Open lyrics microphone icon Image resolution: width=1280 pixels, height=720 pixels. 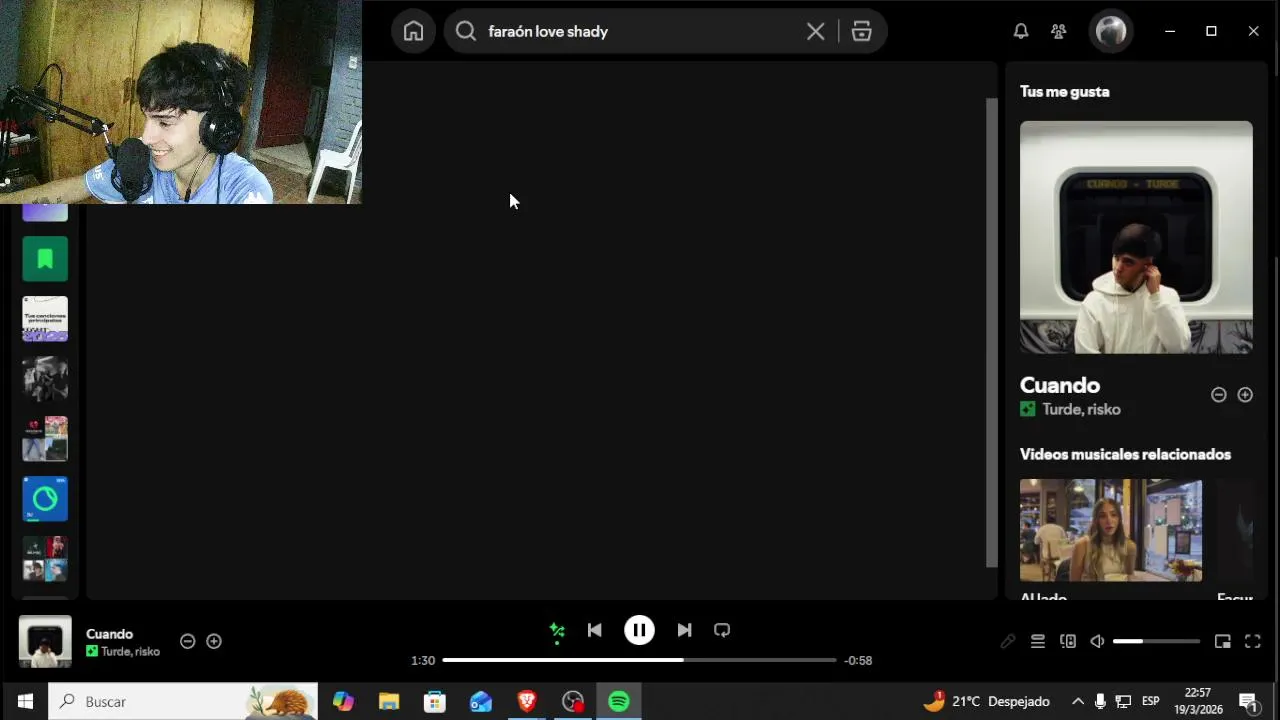point(1008,642)
